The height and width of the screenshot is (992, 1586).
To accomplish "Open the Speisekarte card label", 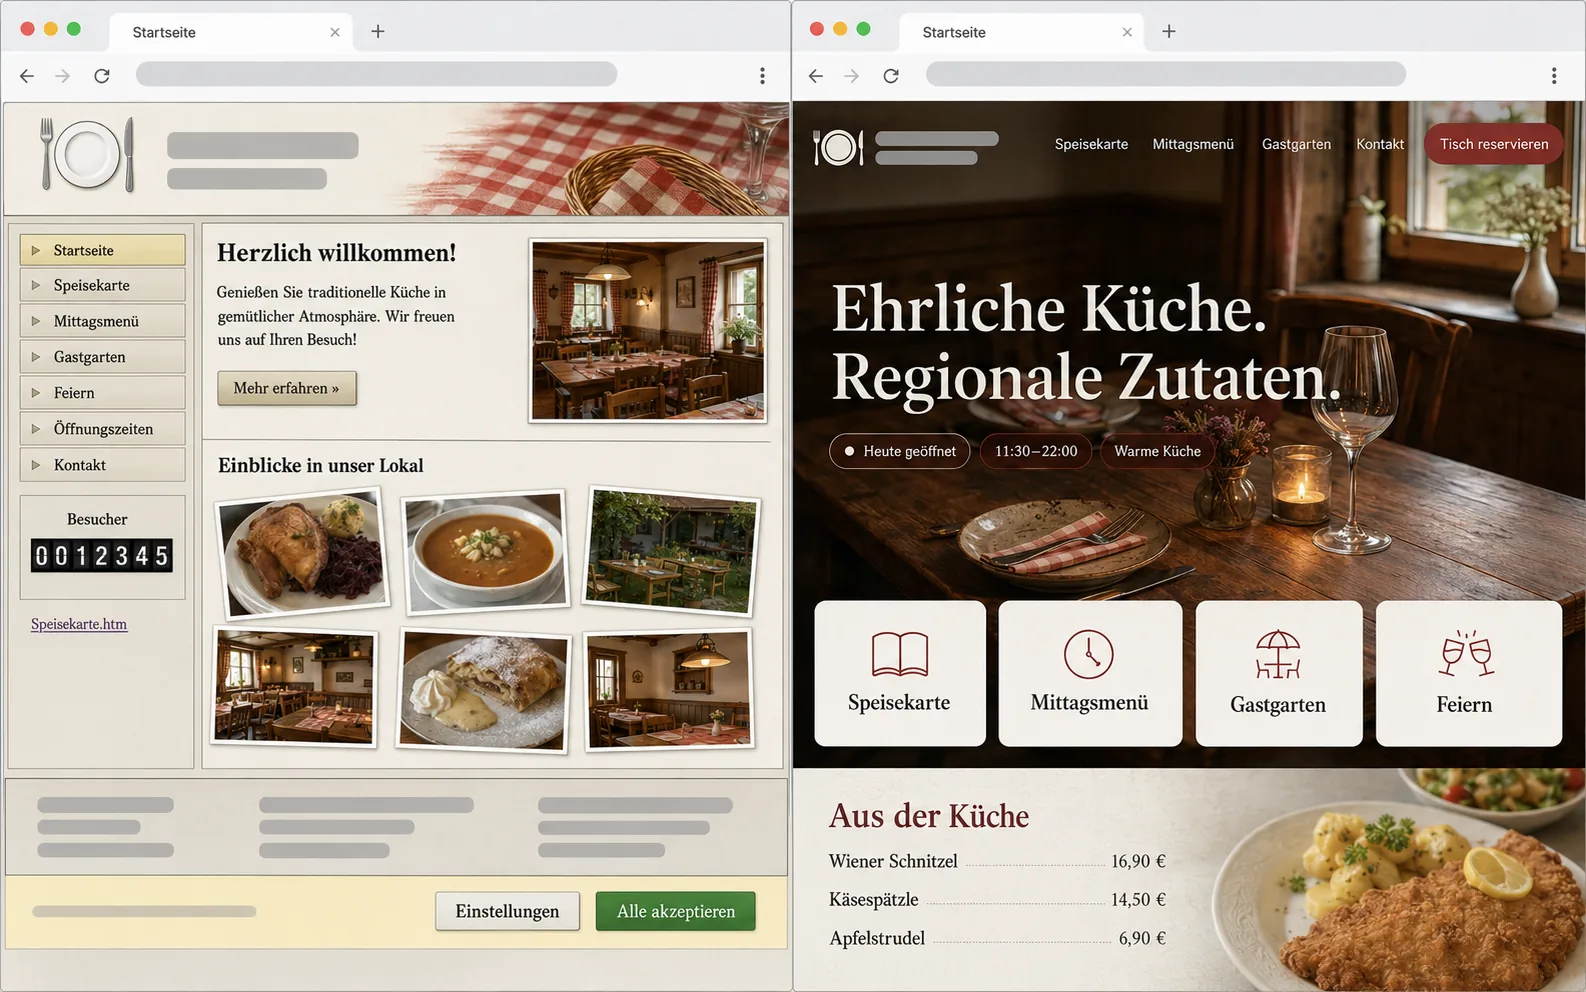I will click(x=899, y=703).
